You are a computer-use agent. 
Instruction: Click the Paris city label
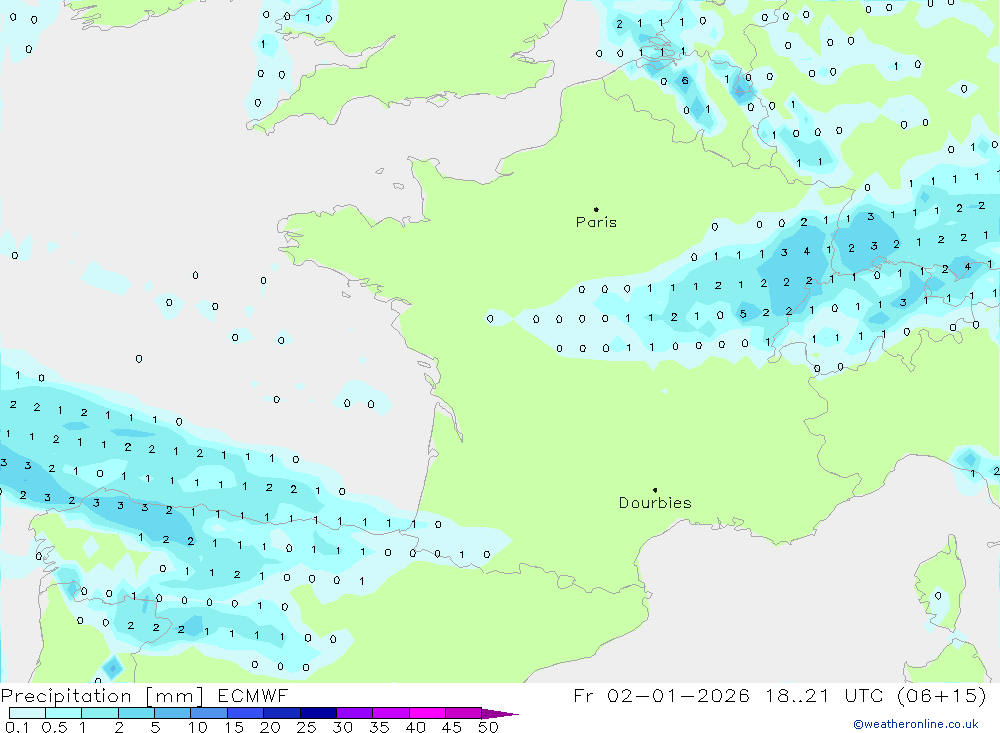coord(596,222)
